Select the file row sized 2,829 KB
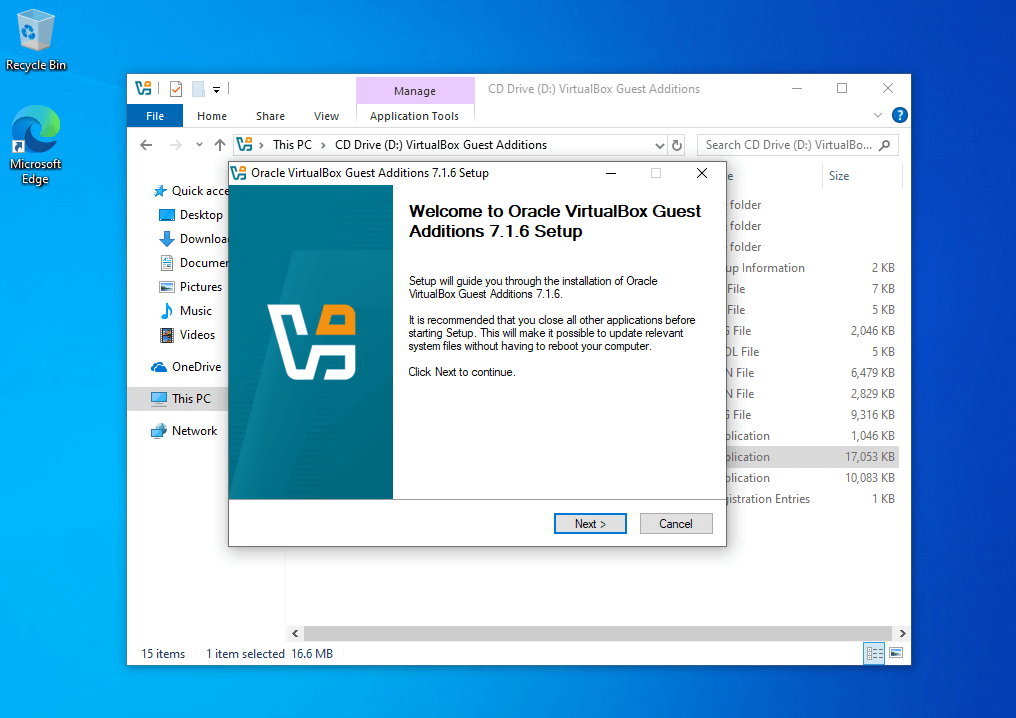The image size is (1016, 718). pos(813,394)
